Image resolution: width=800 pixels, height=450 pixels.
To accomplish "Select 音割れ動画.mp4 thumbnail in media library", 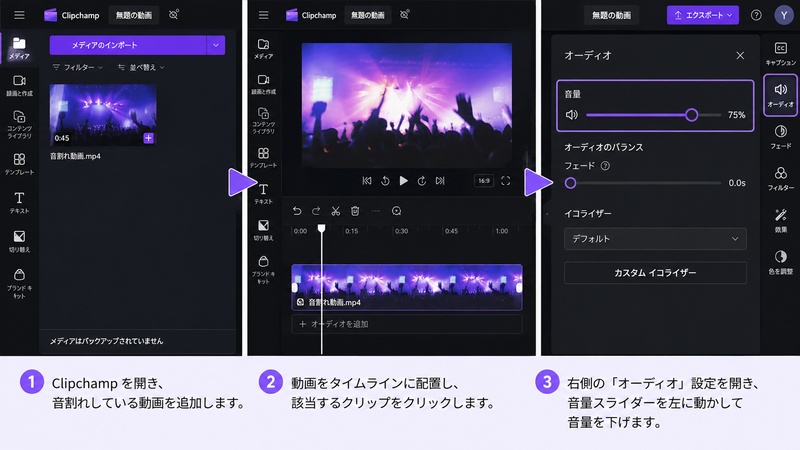I will click(x=103, y=115).
